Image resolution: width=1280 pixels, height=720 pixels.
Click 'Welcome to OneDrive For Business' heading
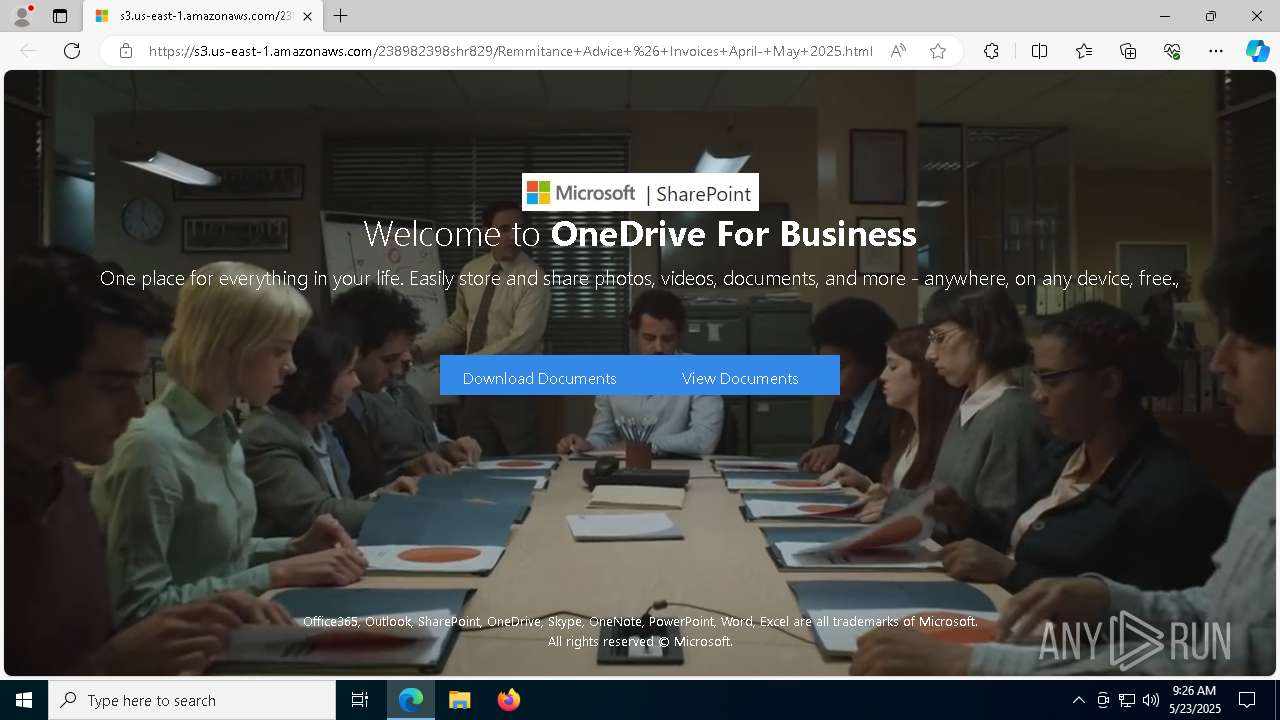[640, 234]
